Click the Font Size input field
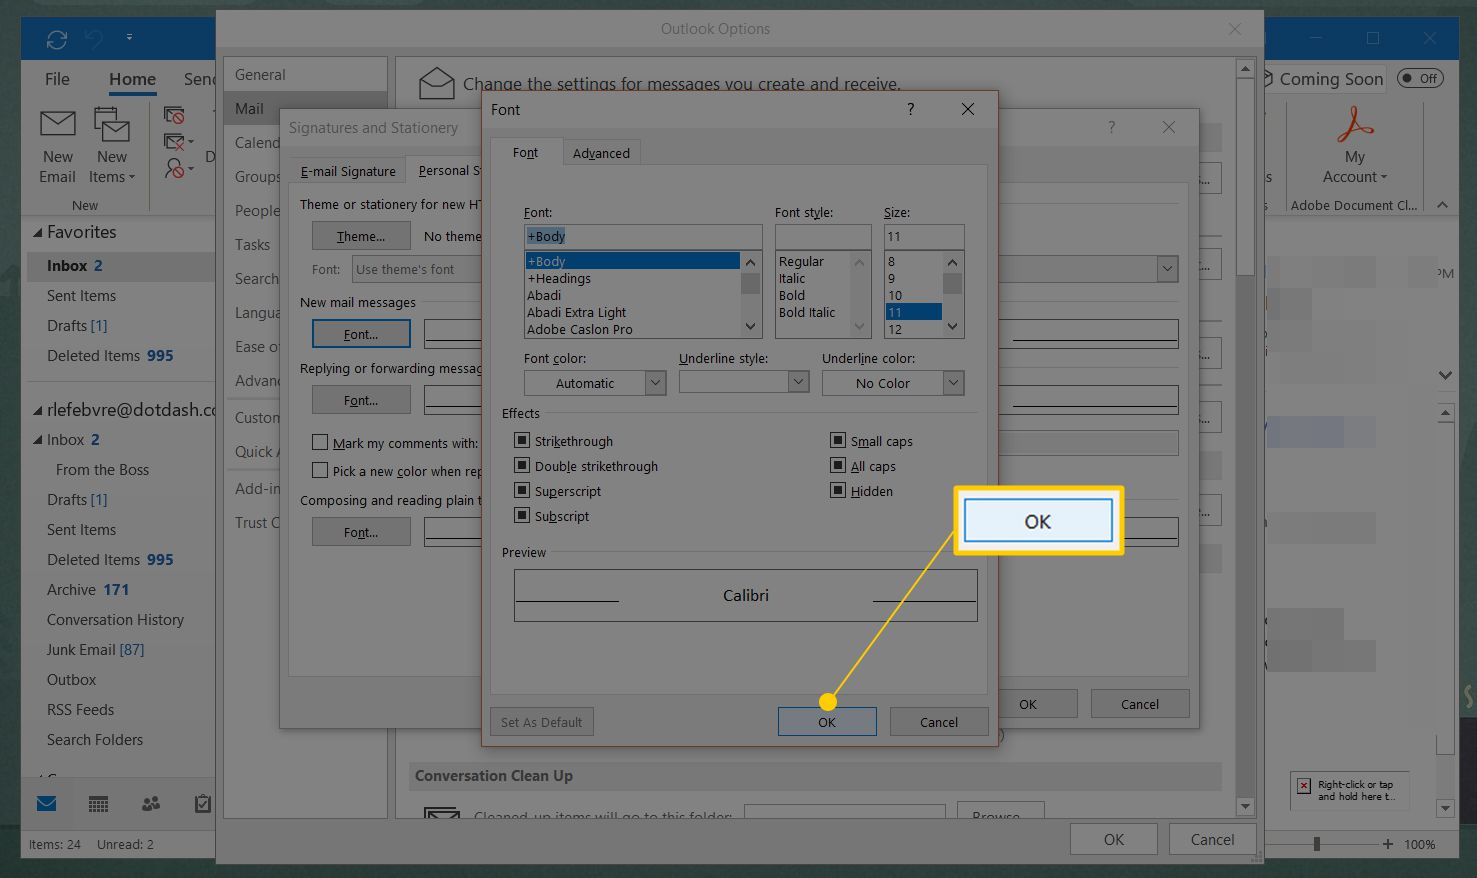This screenshot has height=878, width=1477. point(924,236)
